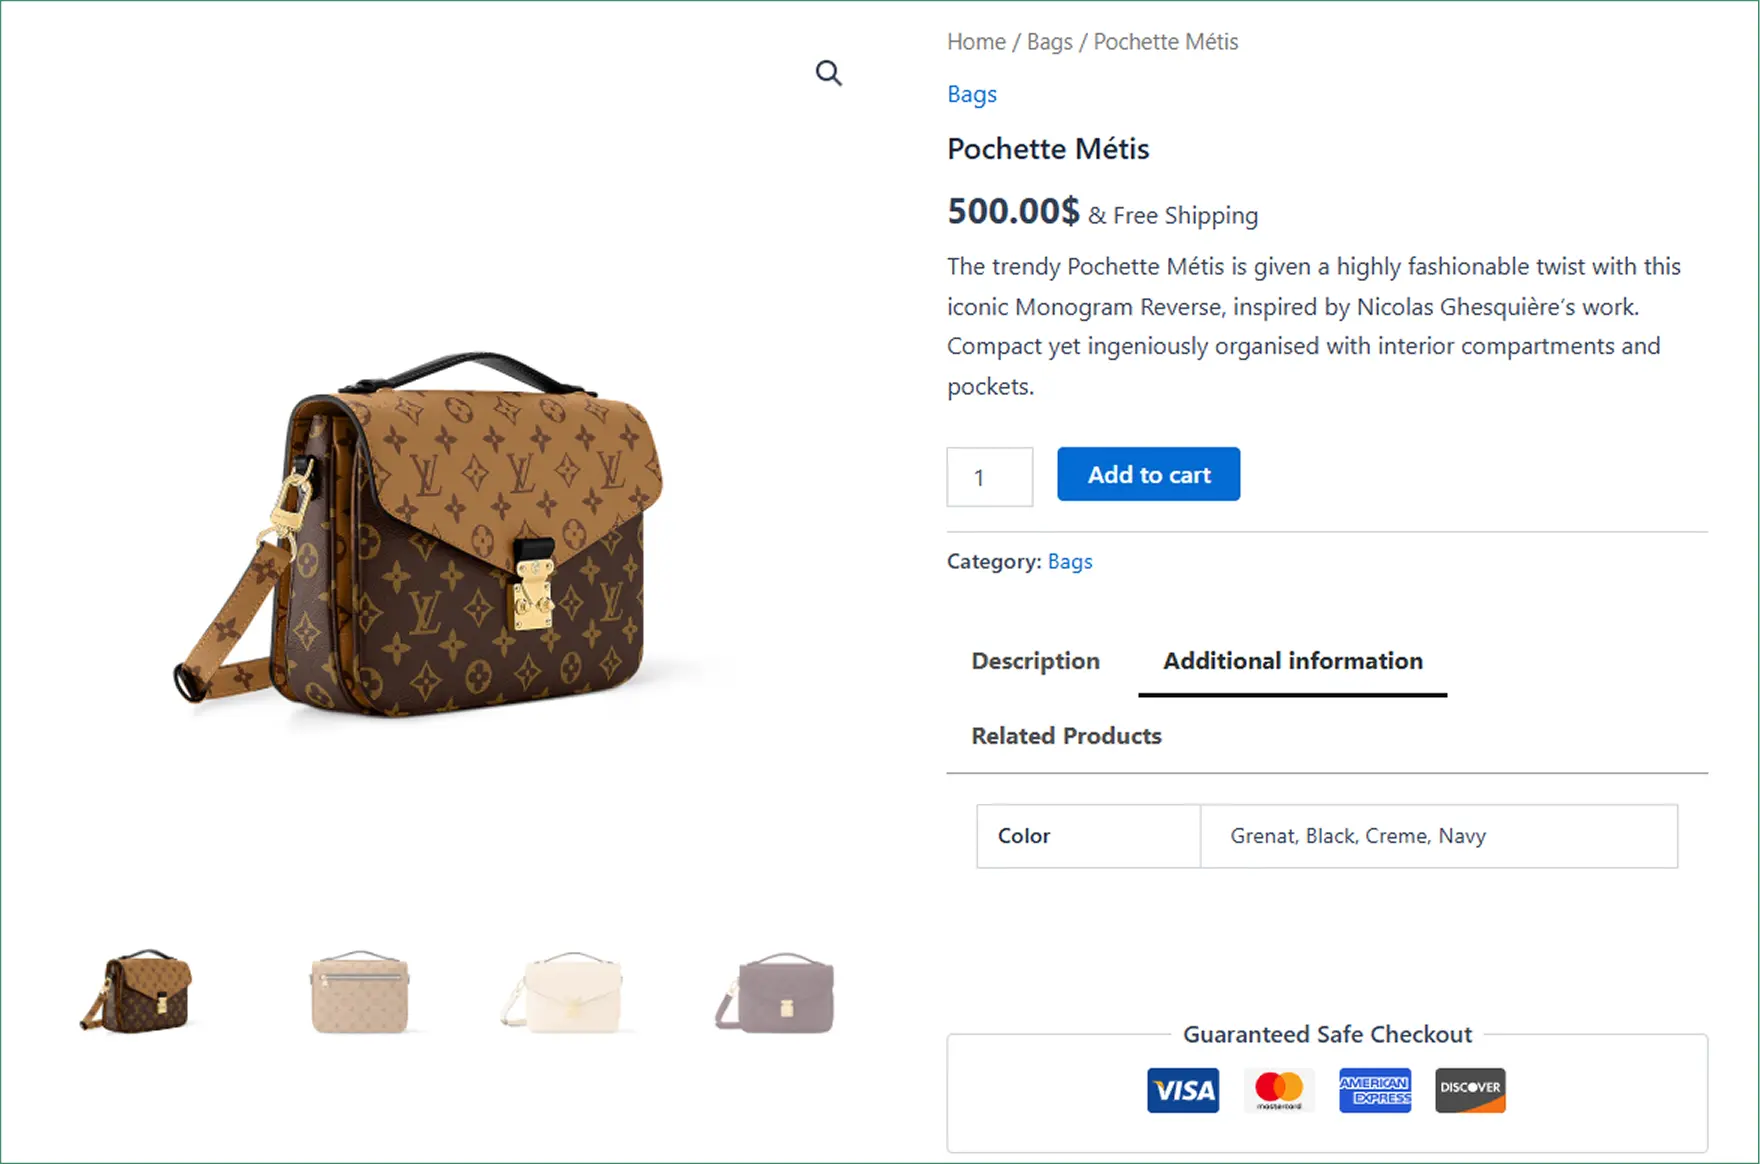This screenshot has width=1760, height=1164.
Task: Click the magnifier zoom icon on product image
Action: [828, 73]
